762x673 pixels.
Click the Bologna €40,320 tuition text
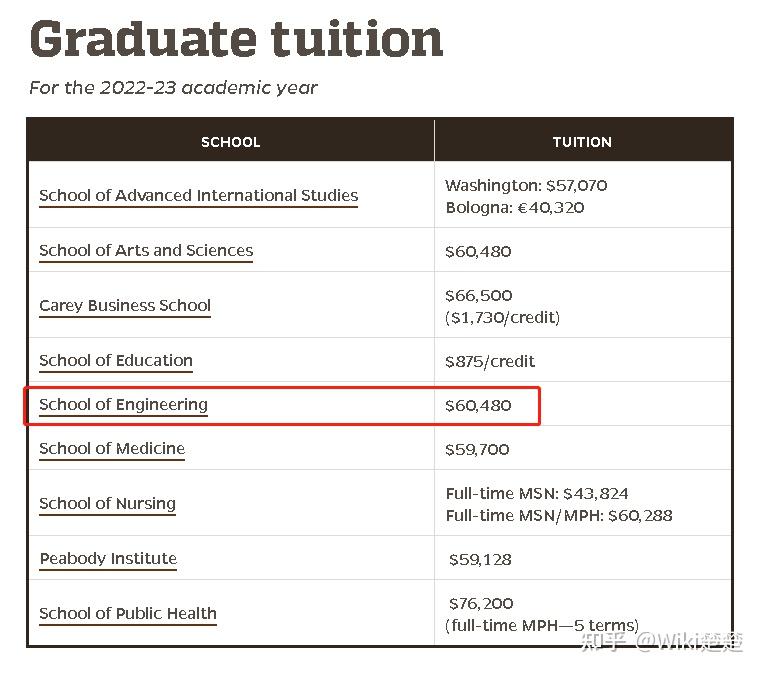515,208
